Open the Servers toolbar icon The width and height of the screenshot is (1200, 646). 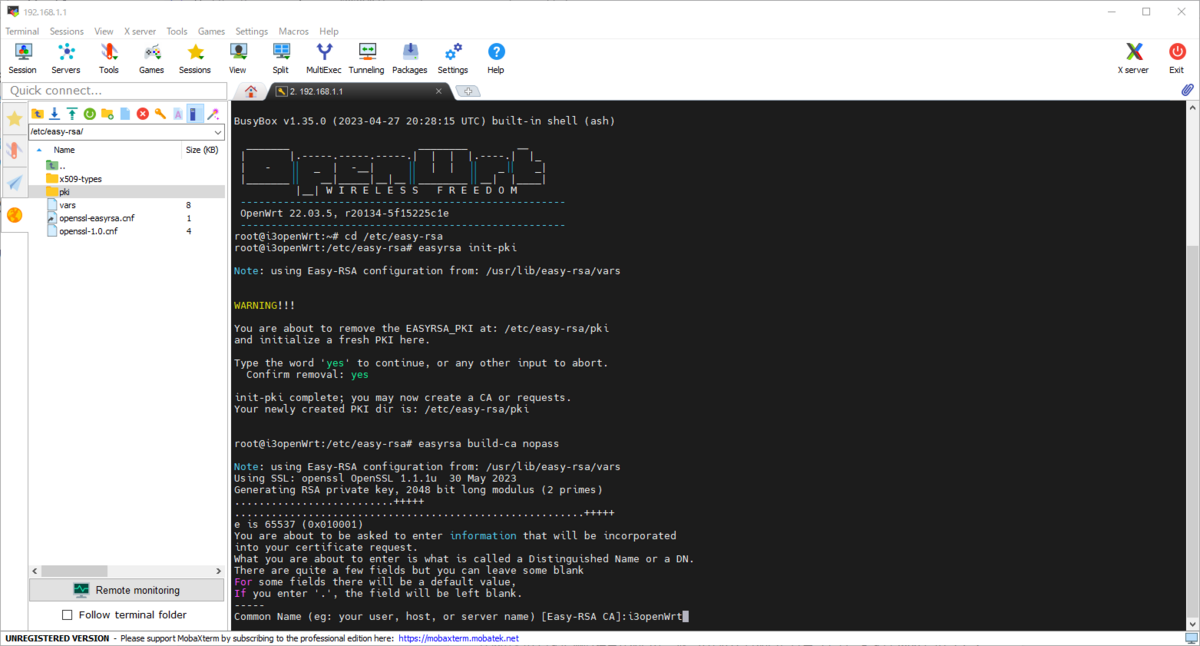(66, 58)
